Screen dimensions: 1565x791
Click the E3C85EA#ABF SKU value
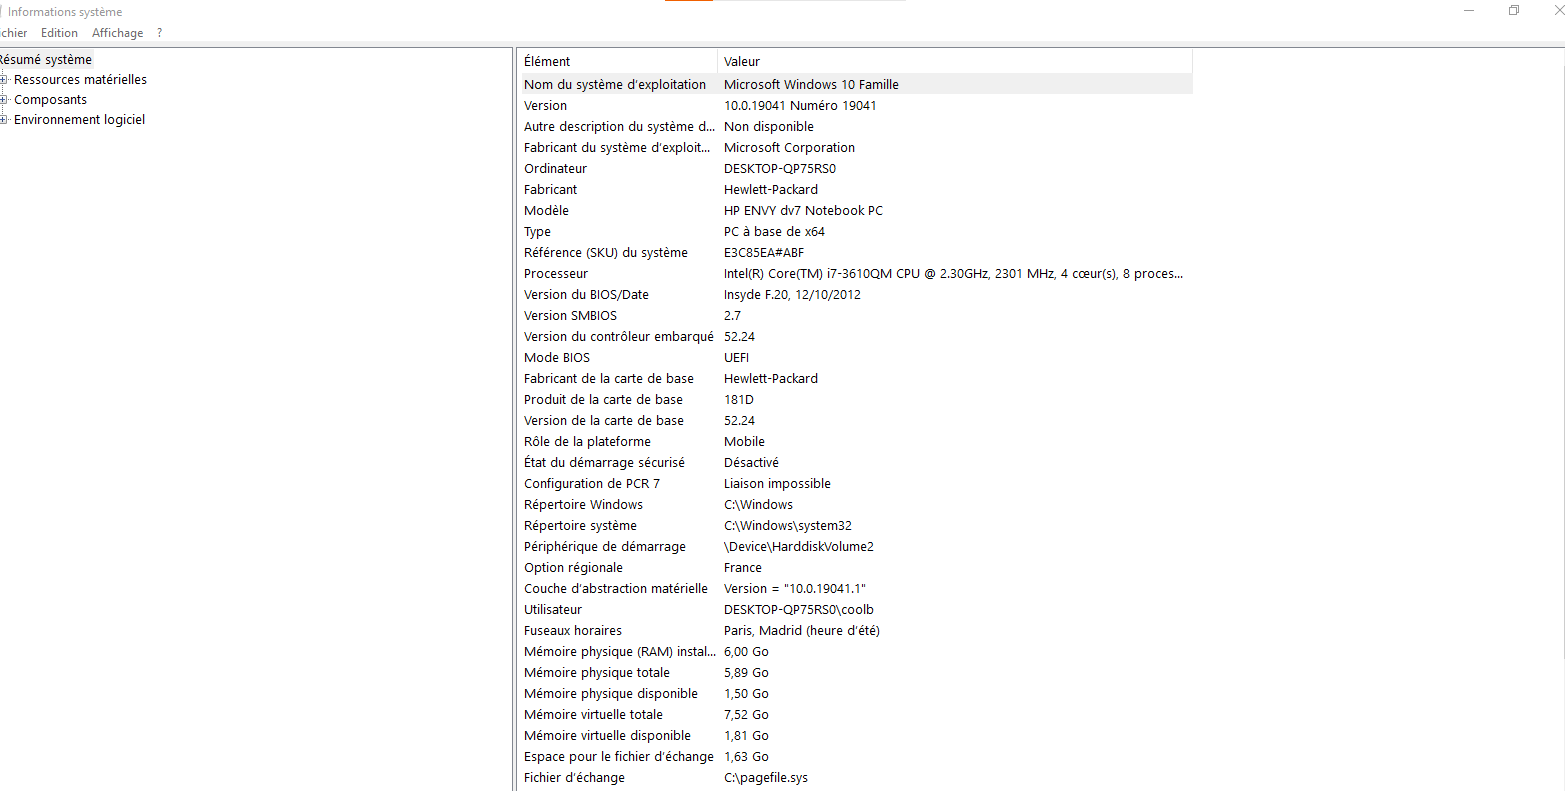click(x=764, y=253)
